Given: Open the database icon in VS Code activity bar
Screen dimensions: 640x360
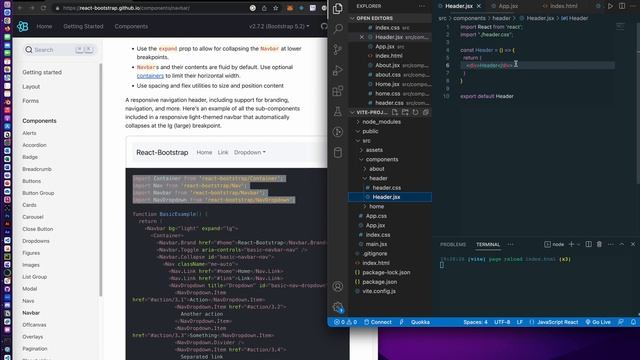Looking at the screenshot, I should 338,153.
